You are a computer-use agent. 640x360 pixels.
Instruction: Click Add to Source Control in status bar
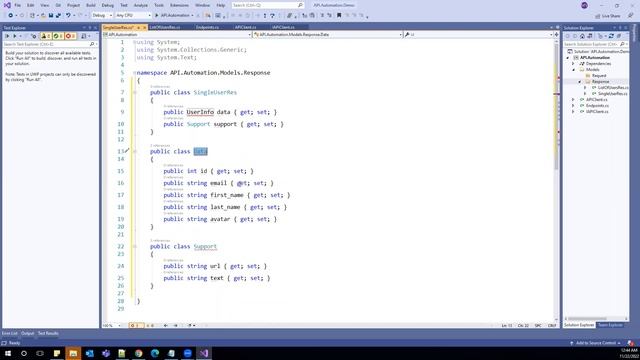point(596,343)
